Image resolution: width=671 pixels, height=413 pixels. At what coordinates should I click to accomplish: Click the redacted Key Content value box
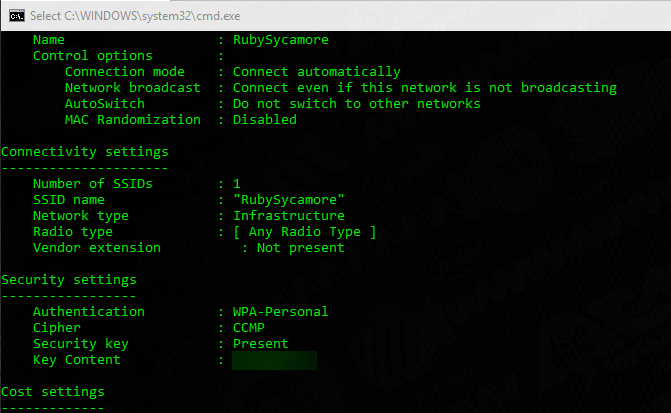(274, 360)
